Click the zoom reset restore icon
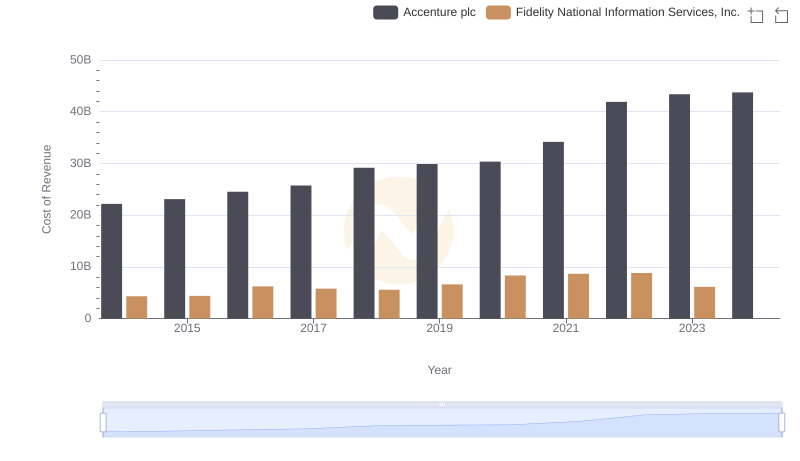800x461 pixels. pyautogui.click(x=781, y=15)
